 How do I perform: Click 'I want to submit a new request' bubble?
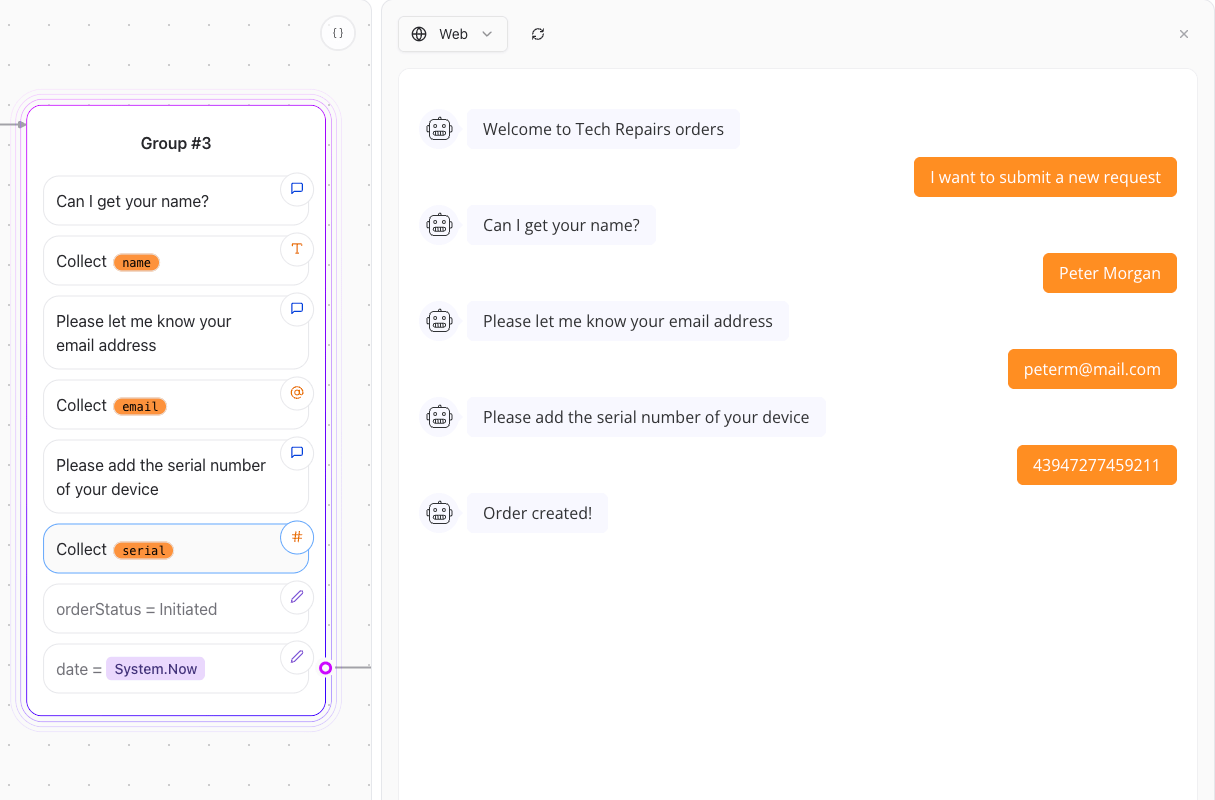[1045, 177]
